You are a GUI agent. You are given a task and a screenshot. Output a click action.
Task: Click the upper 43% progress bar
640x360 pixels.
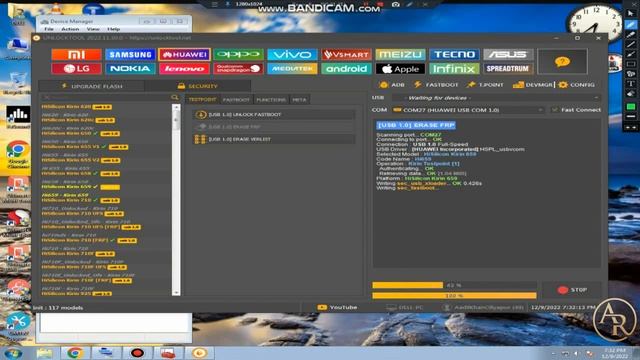(x=454, y=285)
